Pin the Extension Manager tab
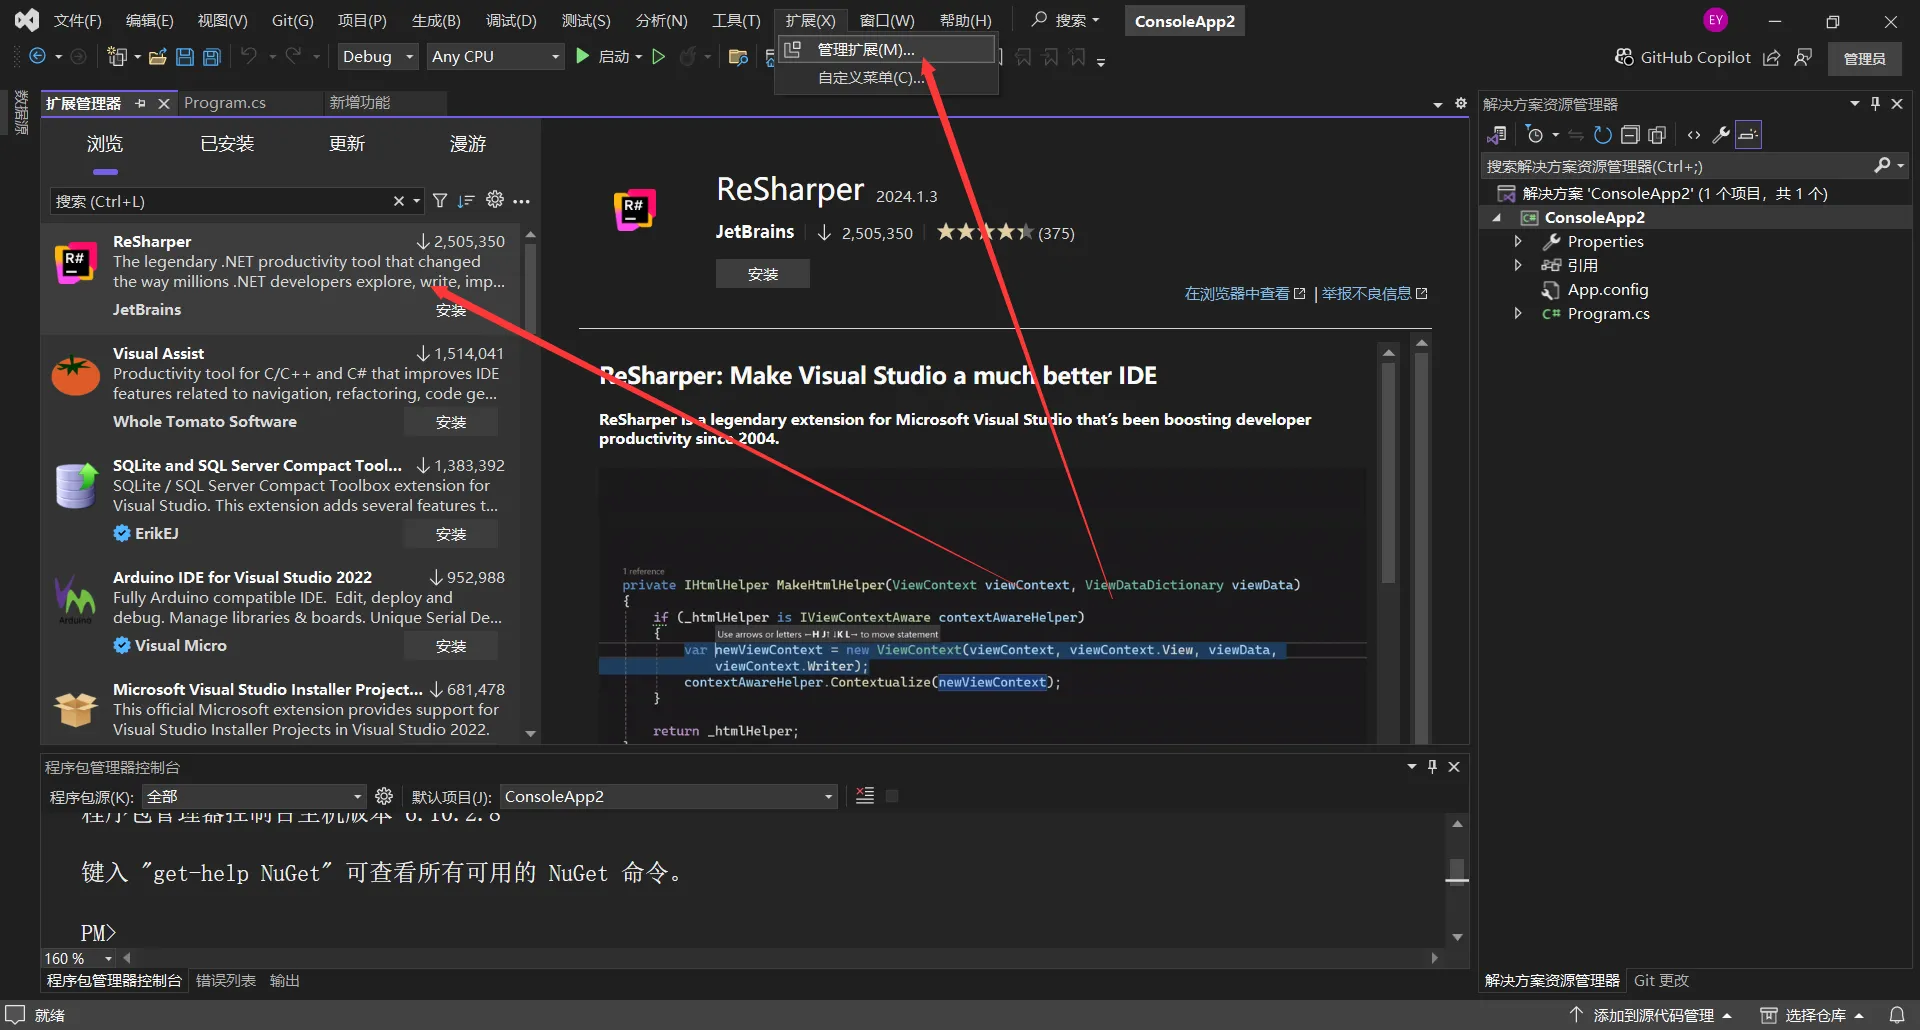 coord(140,103)
